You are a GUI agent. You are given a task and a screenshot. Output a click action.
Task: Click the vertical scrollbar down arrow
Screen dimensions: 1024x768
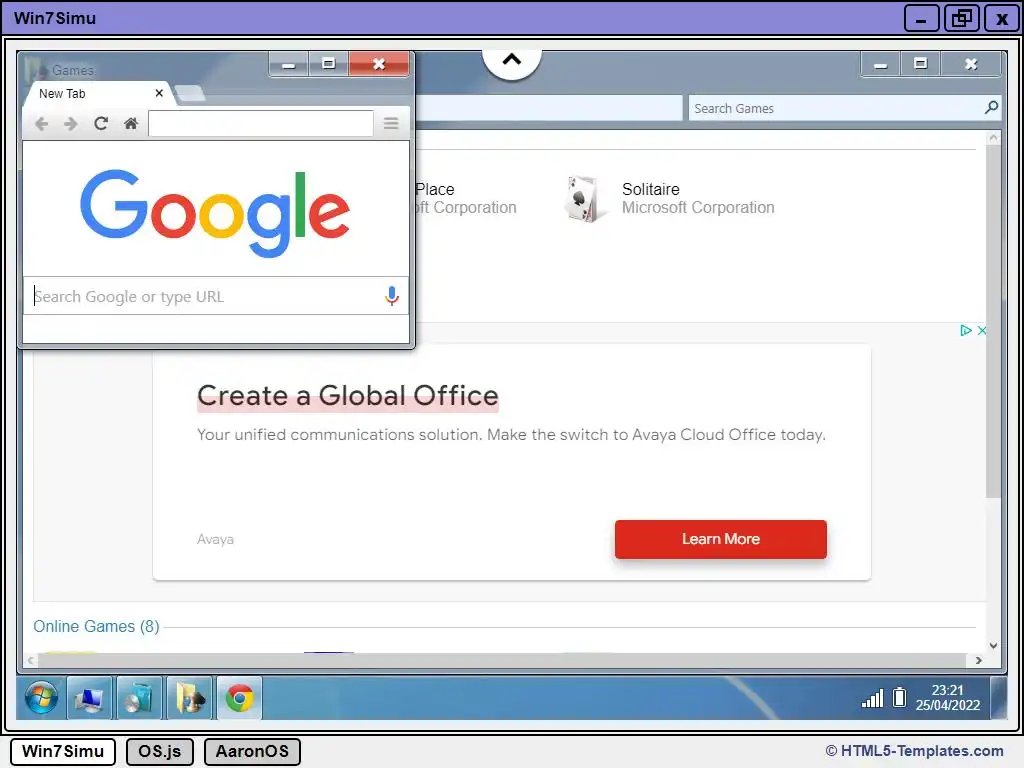pos(993,645)
